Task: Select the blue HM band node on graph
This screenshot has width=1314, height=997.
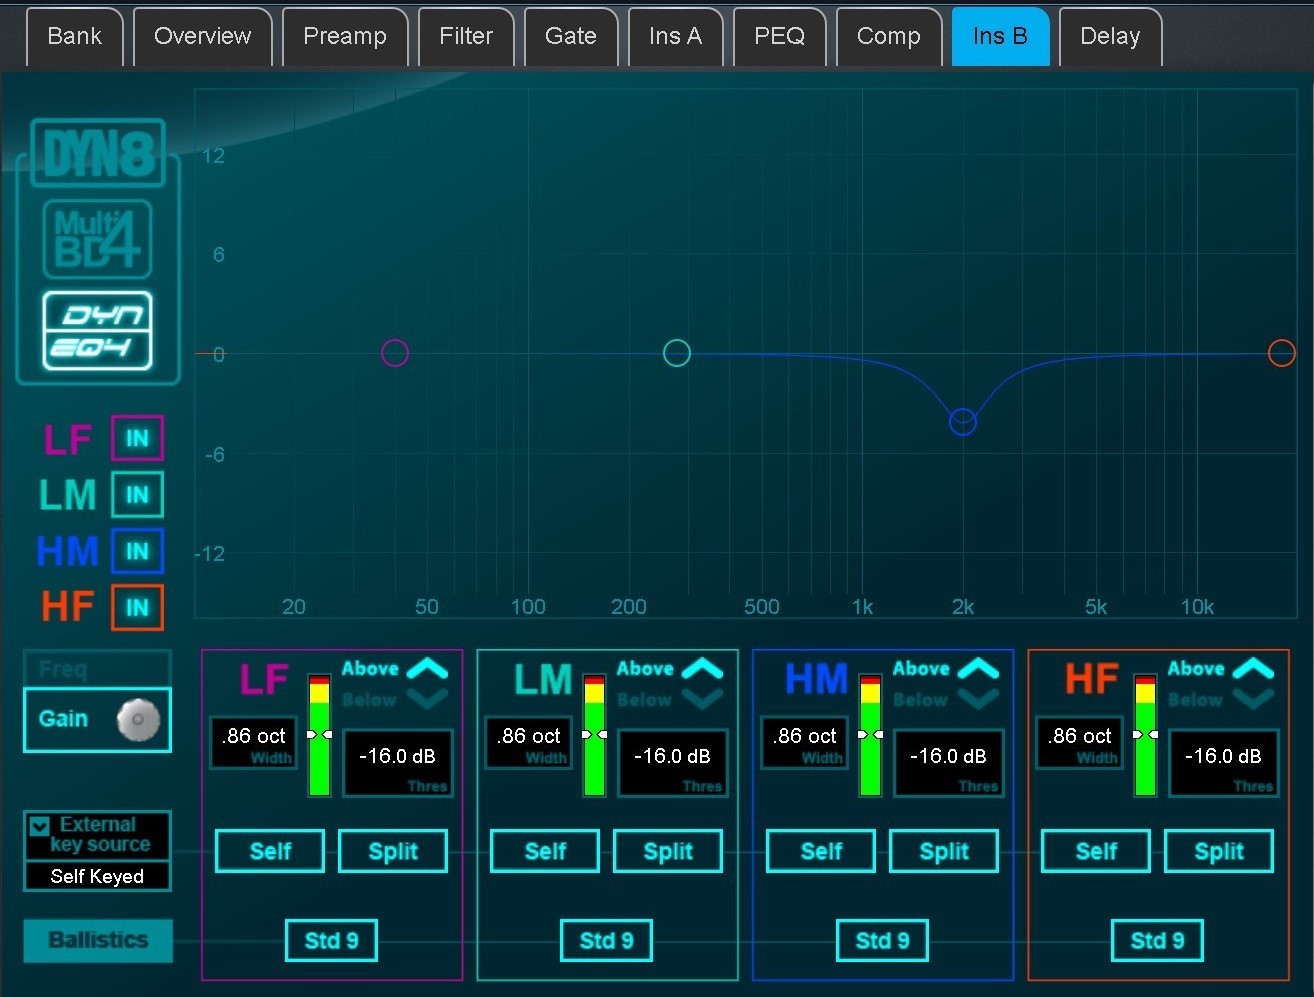Action: click(963, 422)
